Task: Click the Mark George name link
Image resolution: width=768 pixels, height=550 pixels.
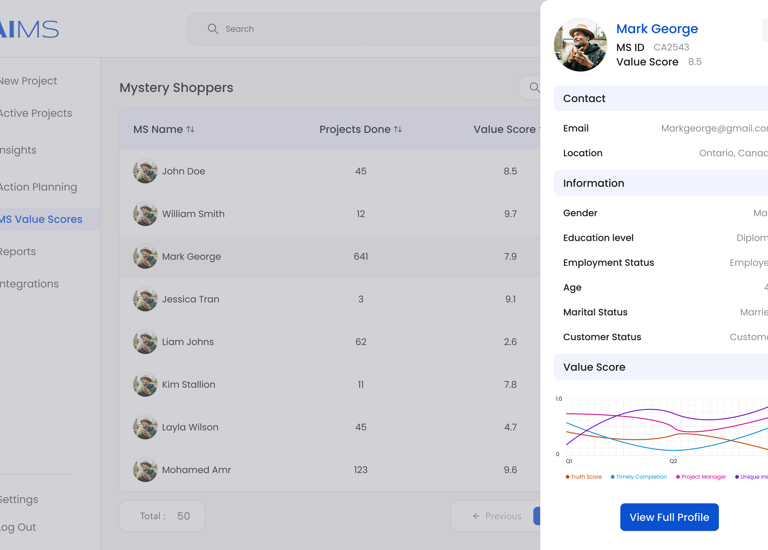Action: pos(657,29)
